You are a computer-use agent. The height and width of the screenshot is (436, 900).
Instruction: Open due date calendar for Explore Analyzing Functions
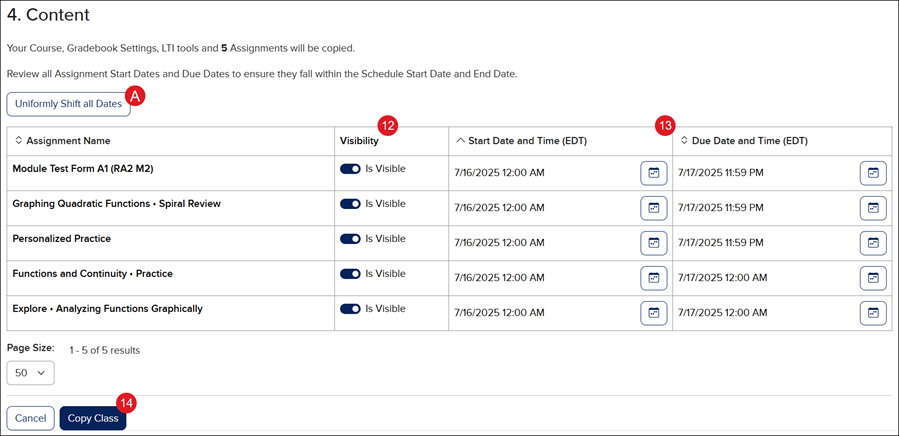(873, 313)
